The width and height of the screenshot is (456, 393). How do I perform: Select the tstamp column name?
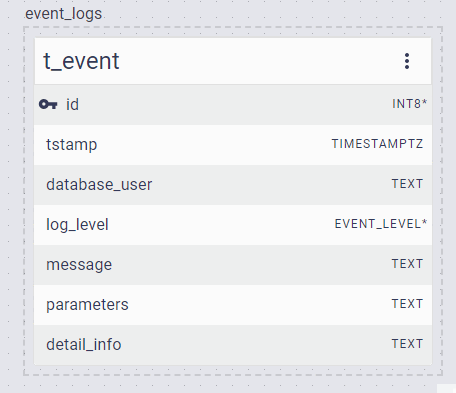72,145
